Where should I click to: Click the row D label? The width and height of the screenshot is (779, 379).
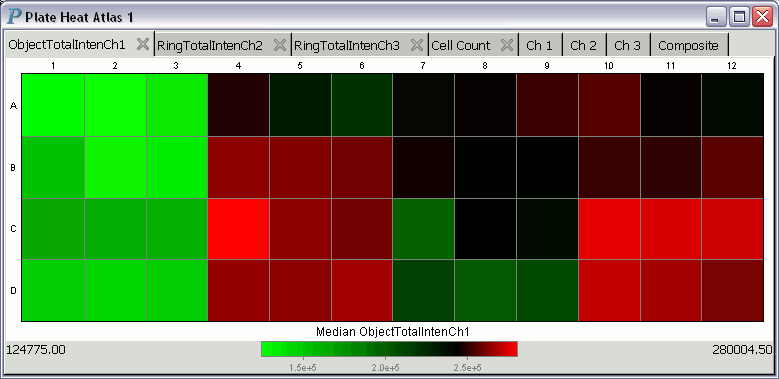13,291
